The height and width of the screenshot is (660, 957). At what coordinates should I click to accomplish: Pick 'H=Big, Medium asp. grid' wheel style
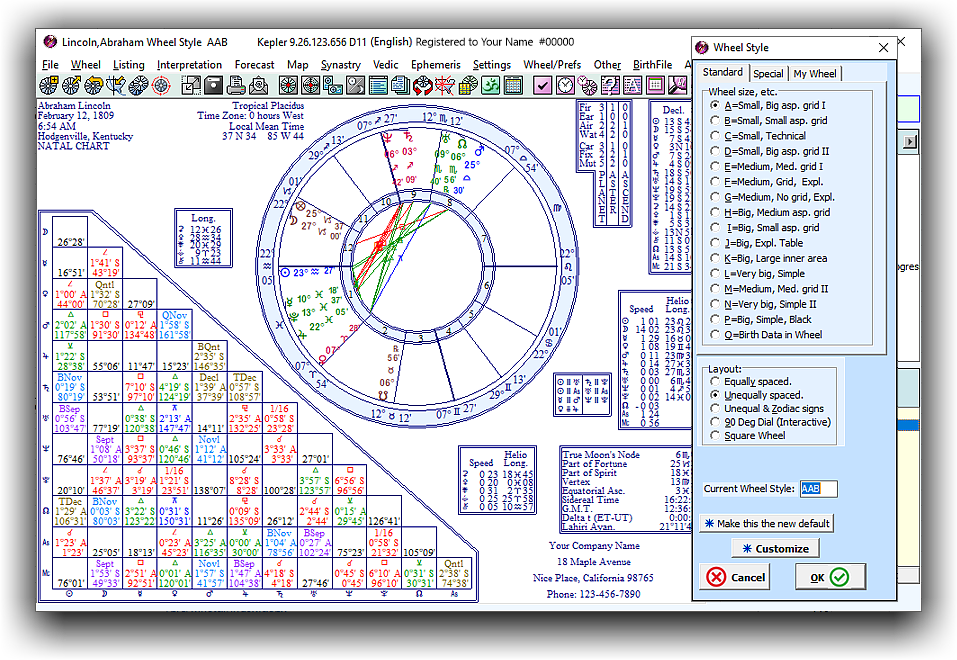click(x=714, y=212)
